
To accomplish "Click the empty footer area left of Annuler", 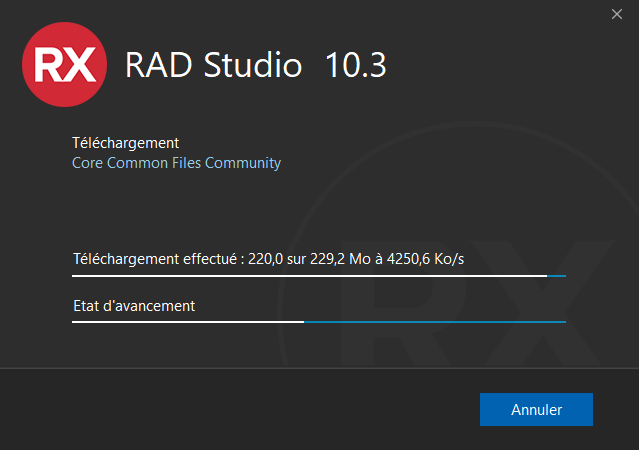I will 240,410.
